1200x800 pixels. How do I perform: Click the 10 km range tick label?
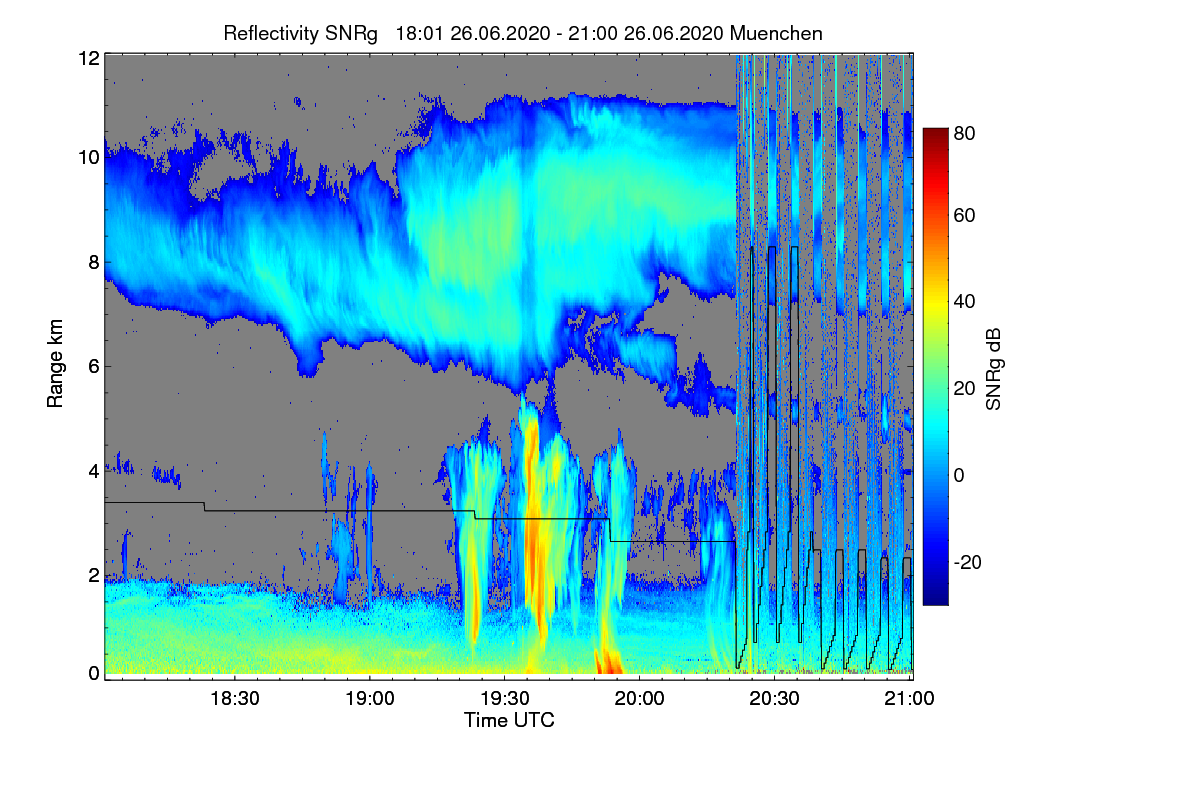pyautogui.click(x=89, y=158)
